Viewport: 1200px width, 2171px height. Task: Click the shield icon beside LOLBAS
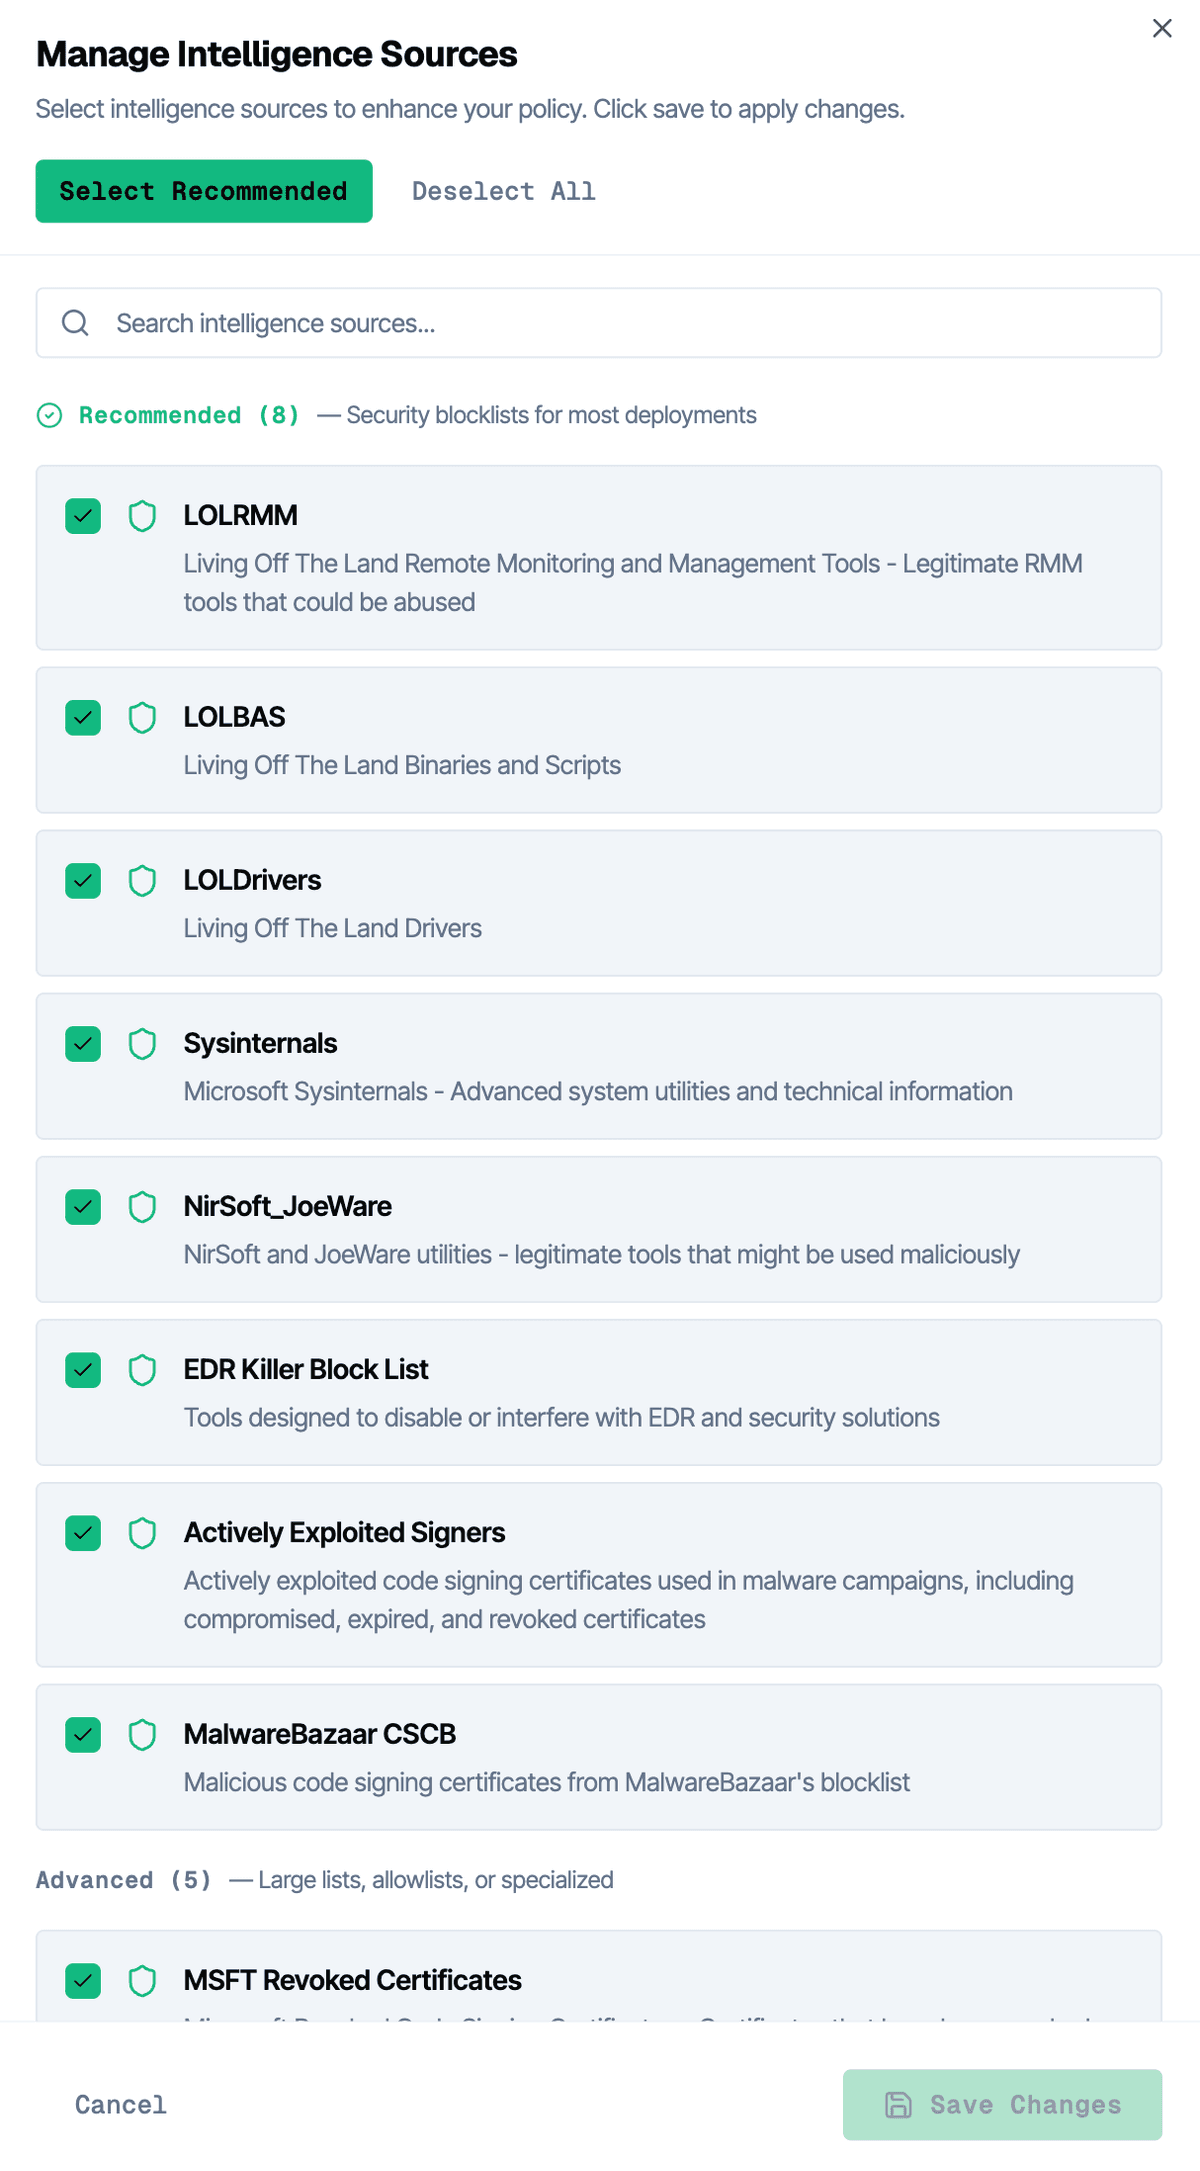click(141, 717)
